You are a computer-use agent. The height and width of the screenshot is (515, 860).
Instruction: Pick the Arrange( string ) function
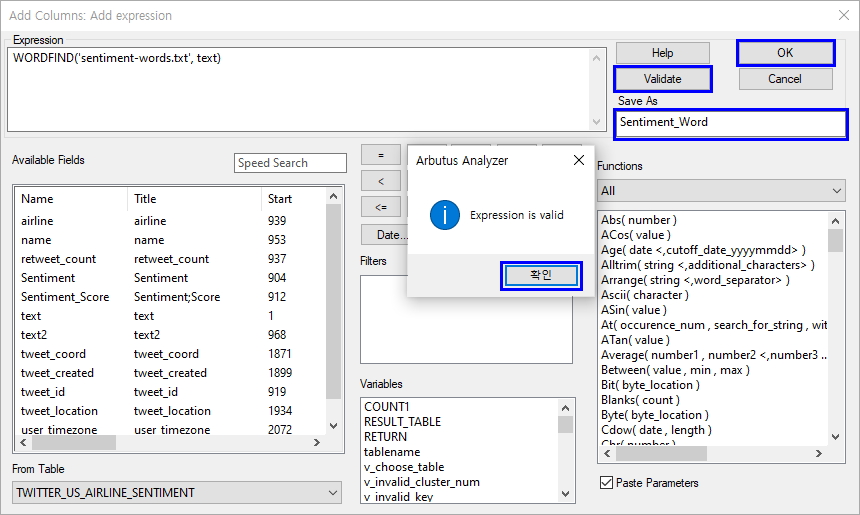click(695, 280)
